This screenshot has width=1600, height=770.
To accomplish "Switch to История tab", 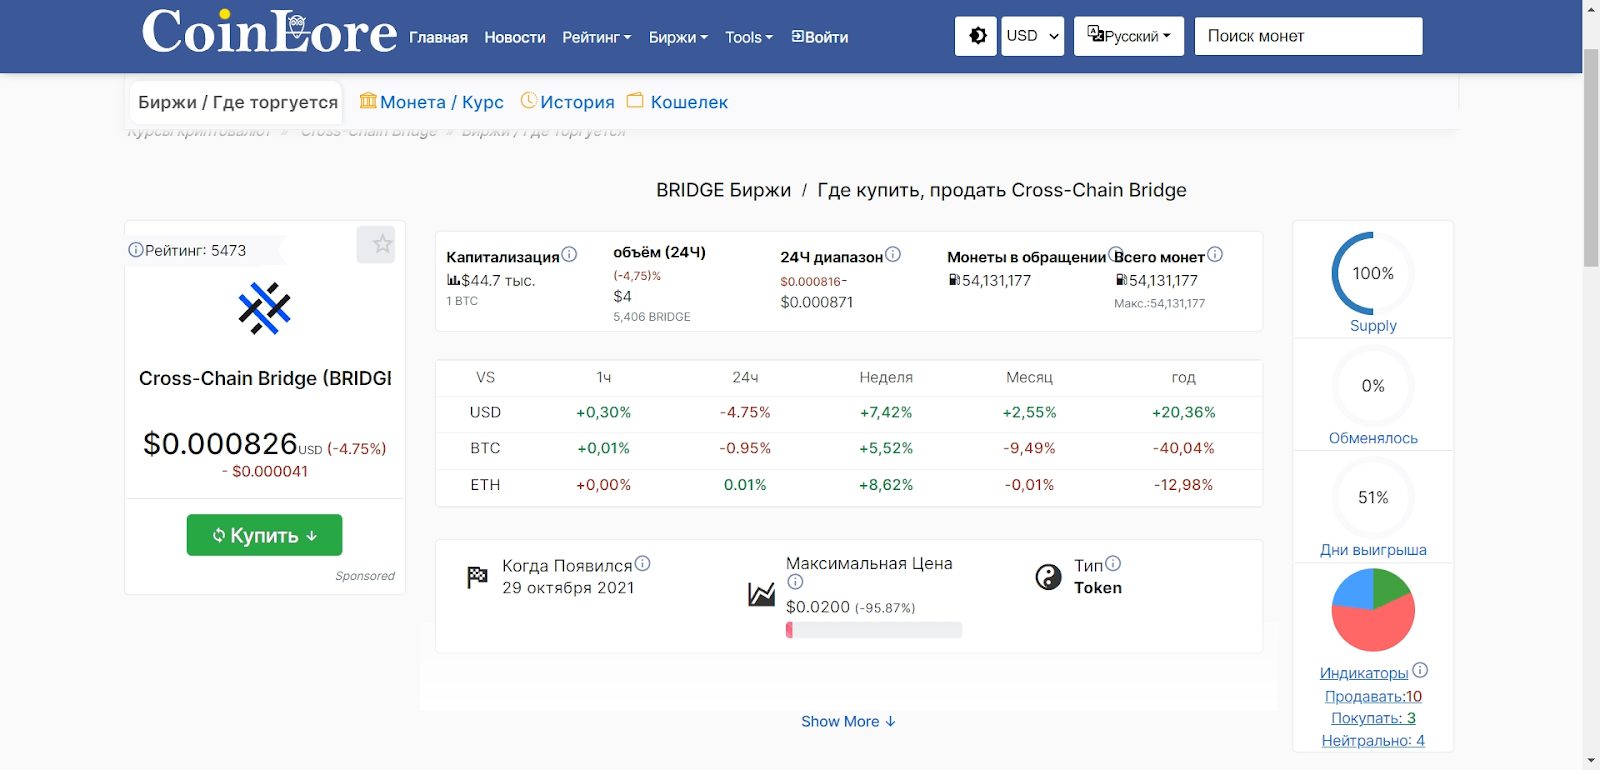I will coord(568,102).
